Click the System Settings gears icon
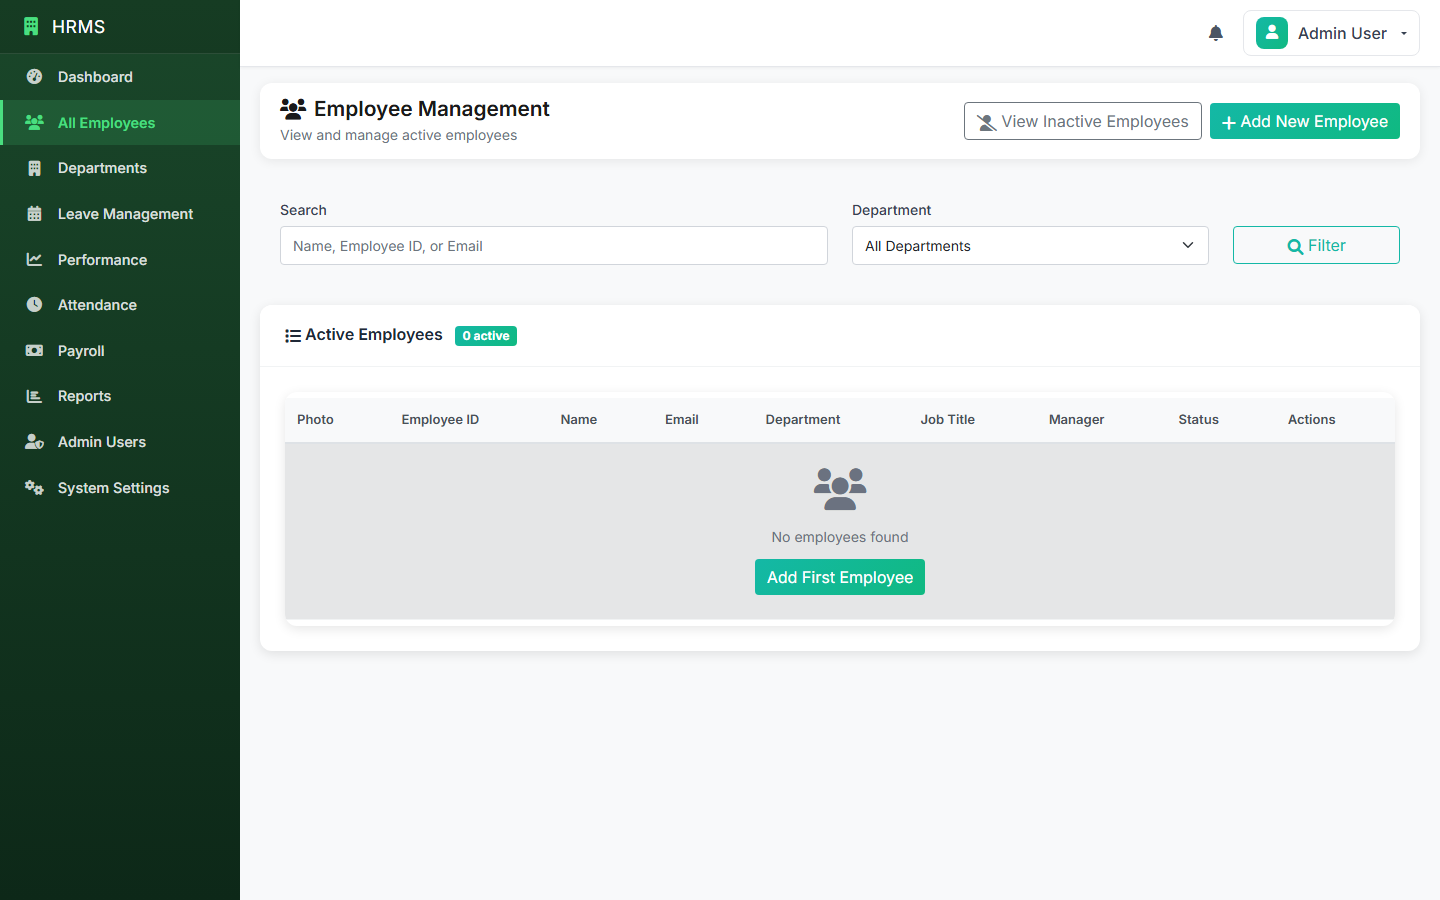This screenshot has height=900, width=1440. click(x=34, y=488)
